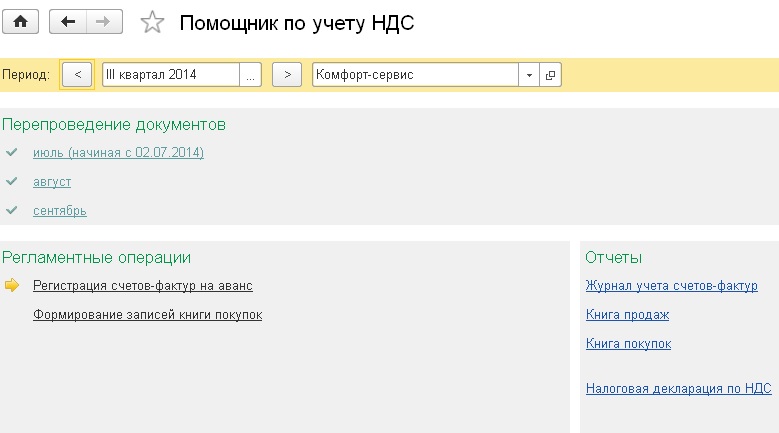Open the август reposting link

tap(52, 182)
